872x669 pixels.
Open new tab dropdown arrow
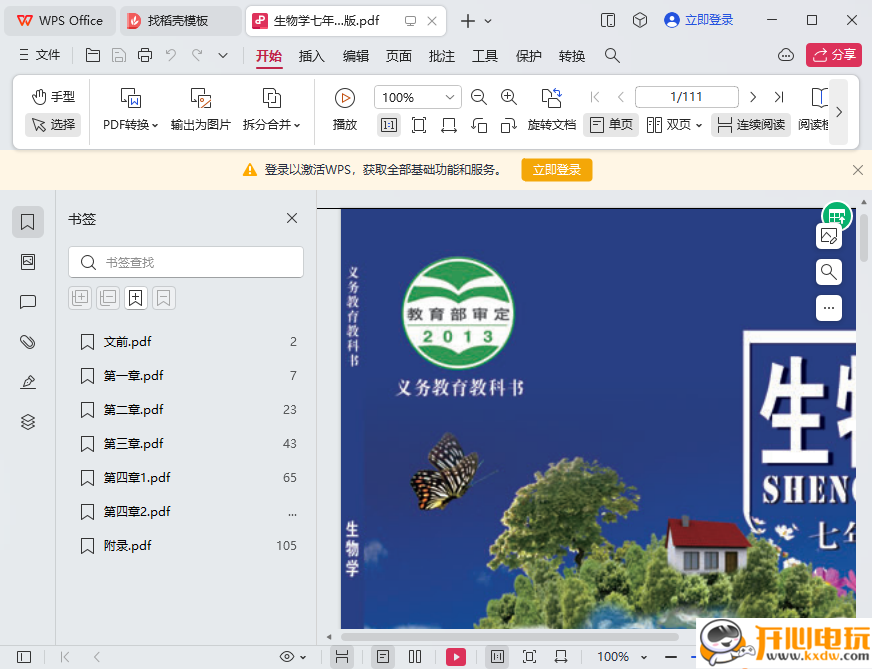488,21
